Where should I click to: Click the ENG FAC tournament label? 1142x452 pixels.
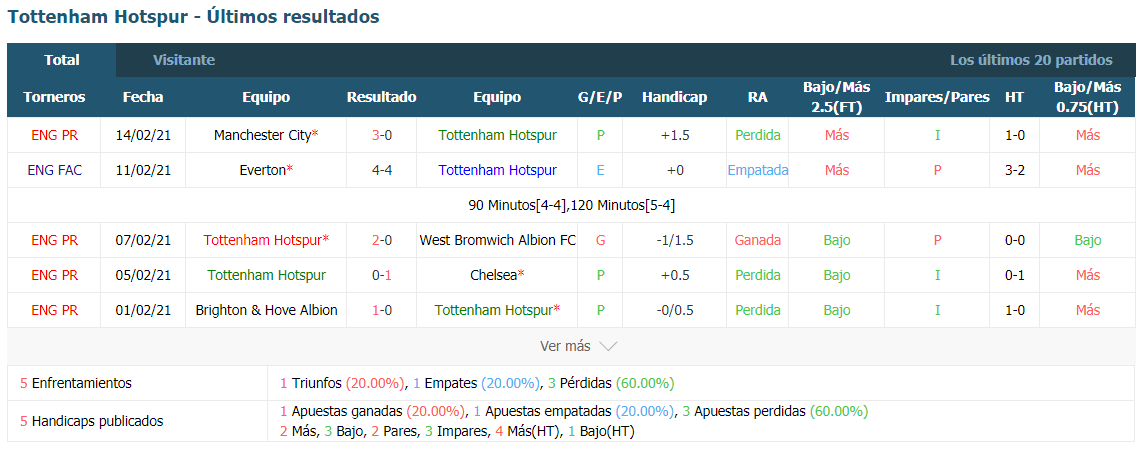tap(55, 170)
